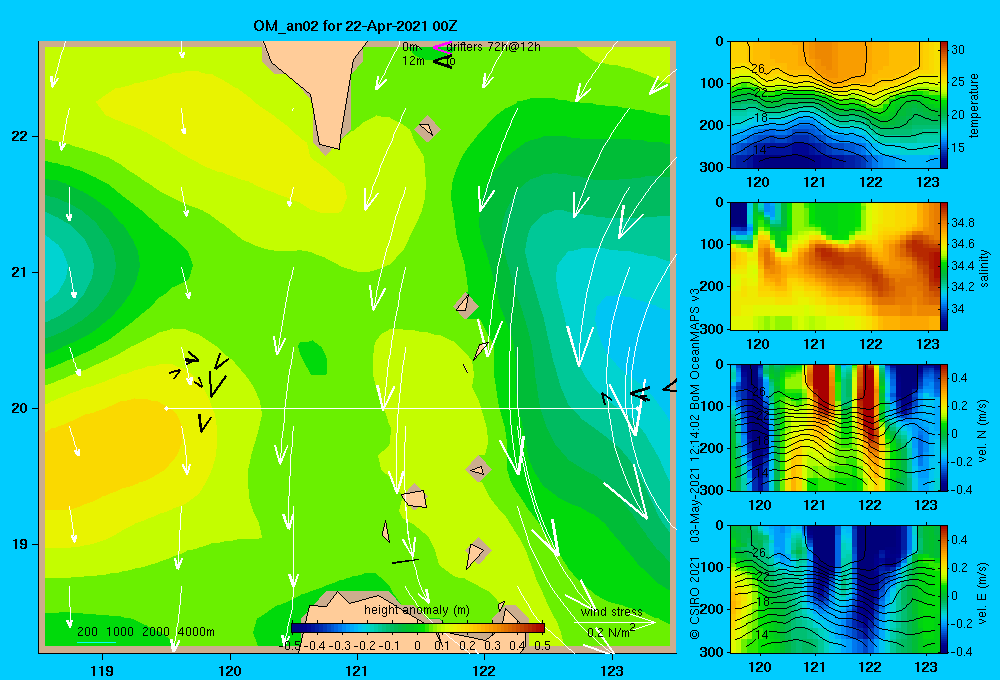Click longitude label '120' on main map axis
This screenshot has height=680, width=1000.
(x=230, y=670)
